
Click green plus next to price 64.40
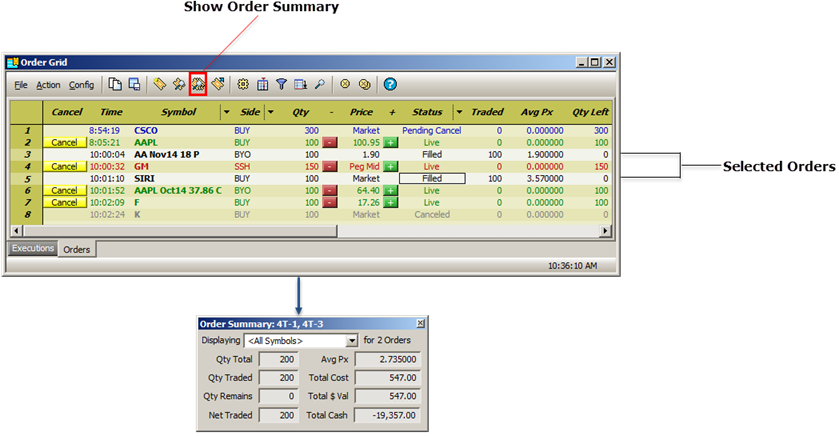(x=391, y=190)
